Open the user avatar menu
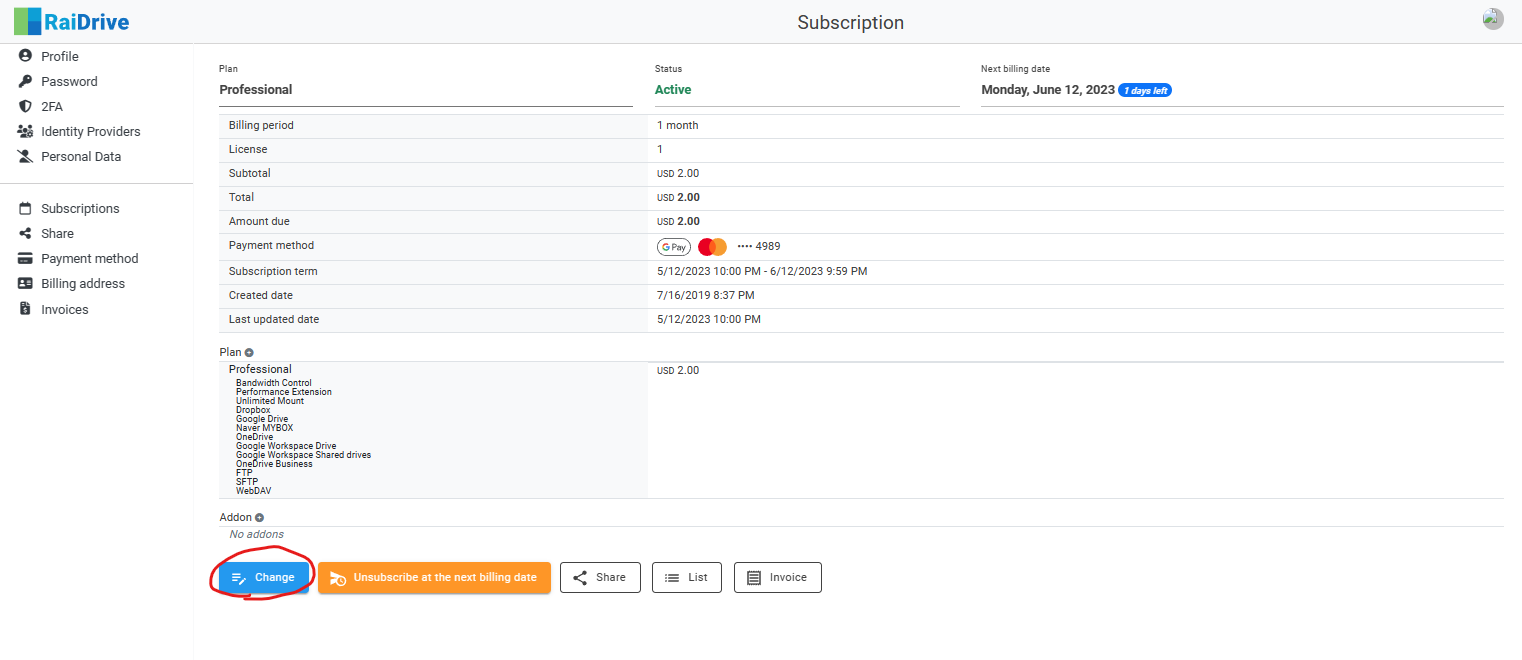This screenshot has width=1522, height=660. tap(1492, 19)
